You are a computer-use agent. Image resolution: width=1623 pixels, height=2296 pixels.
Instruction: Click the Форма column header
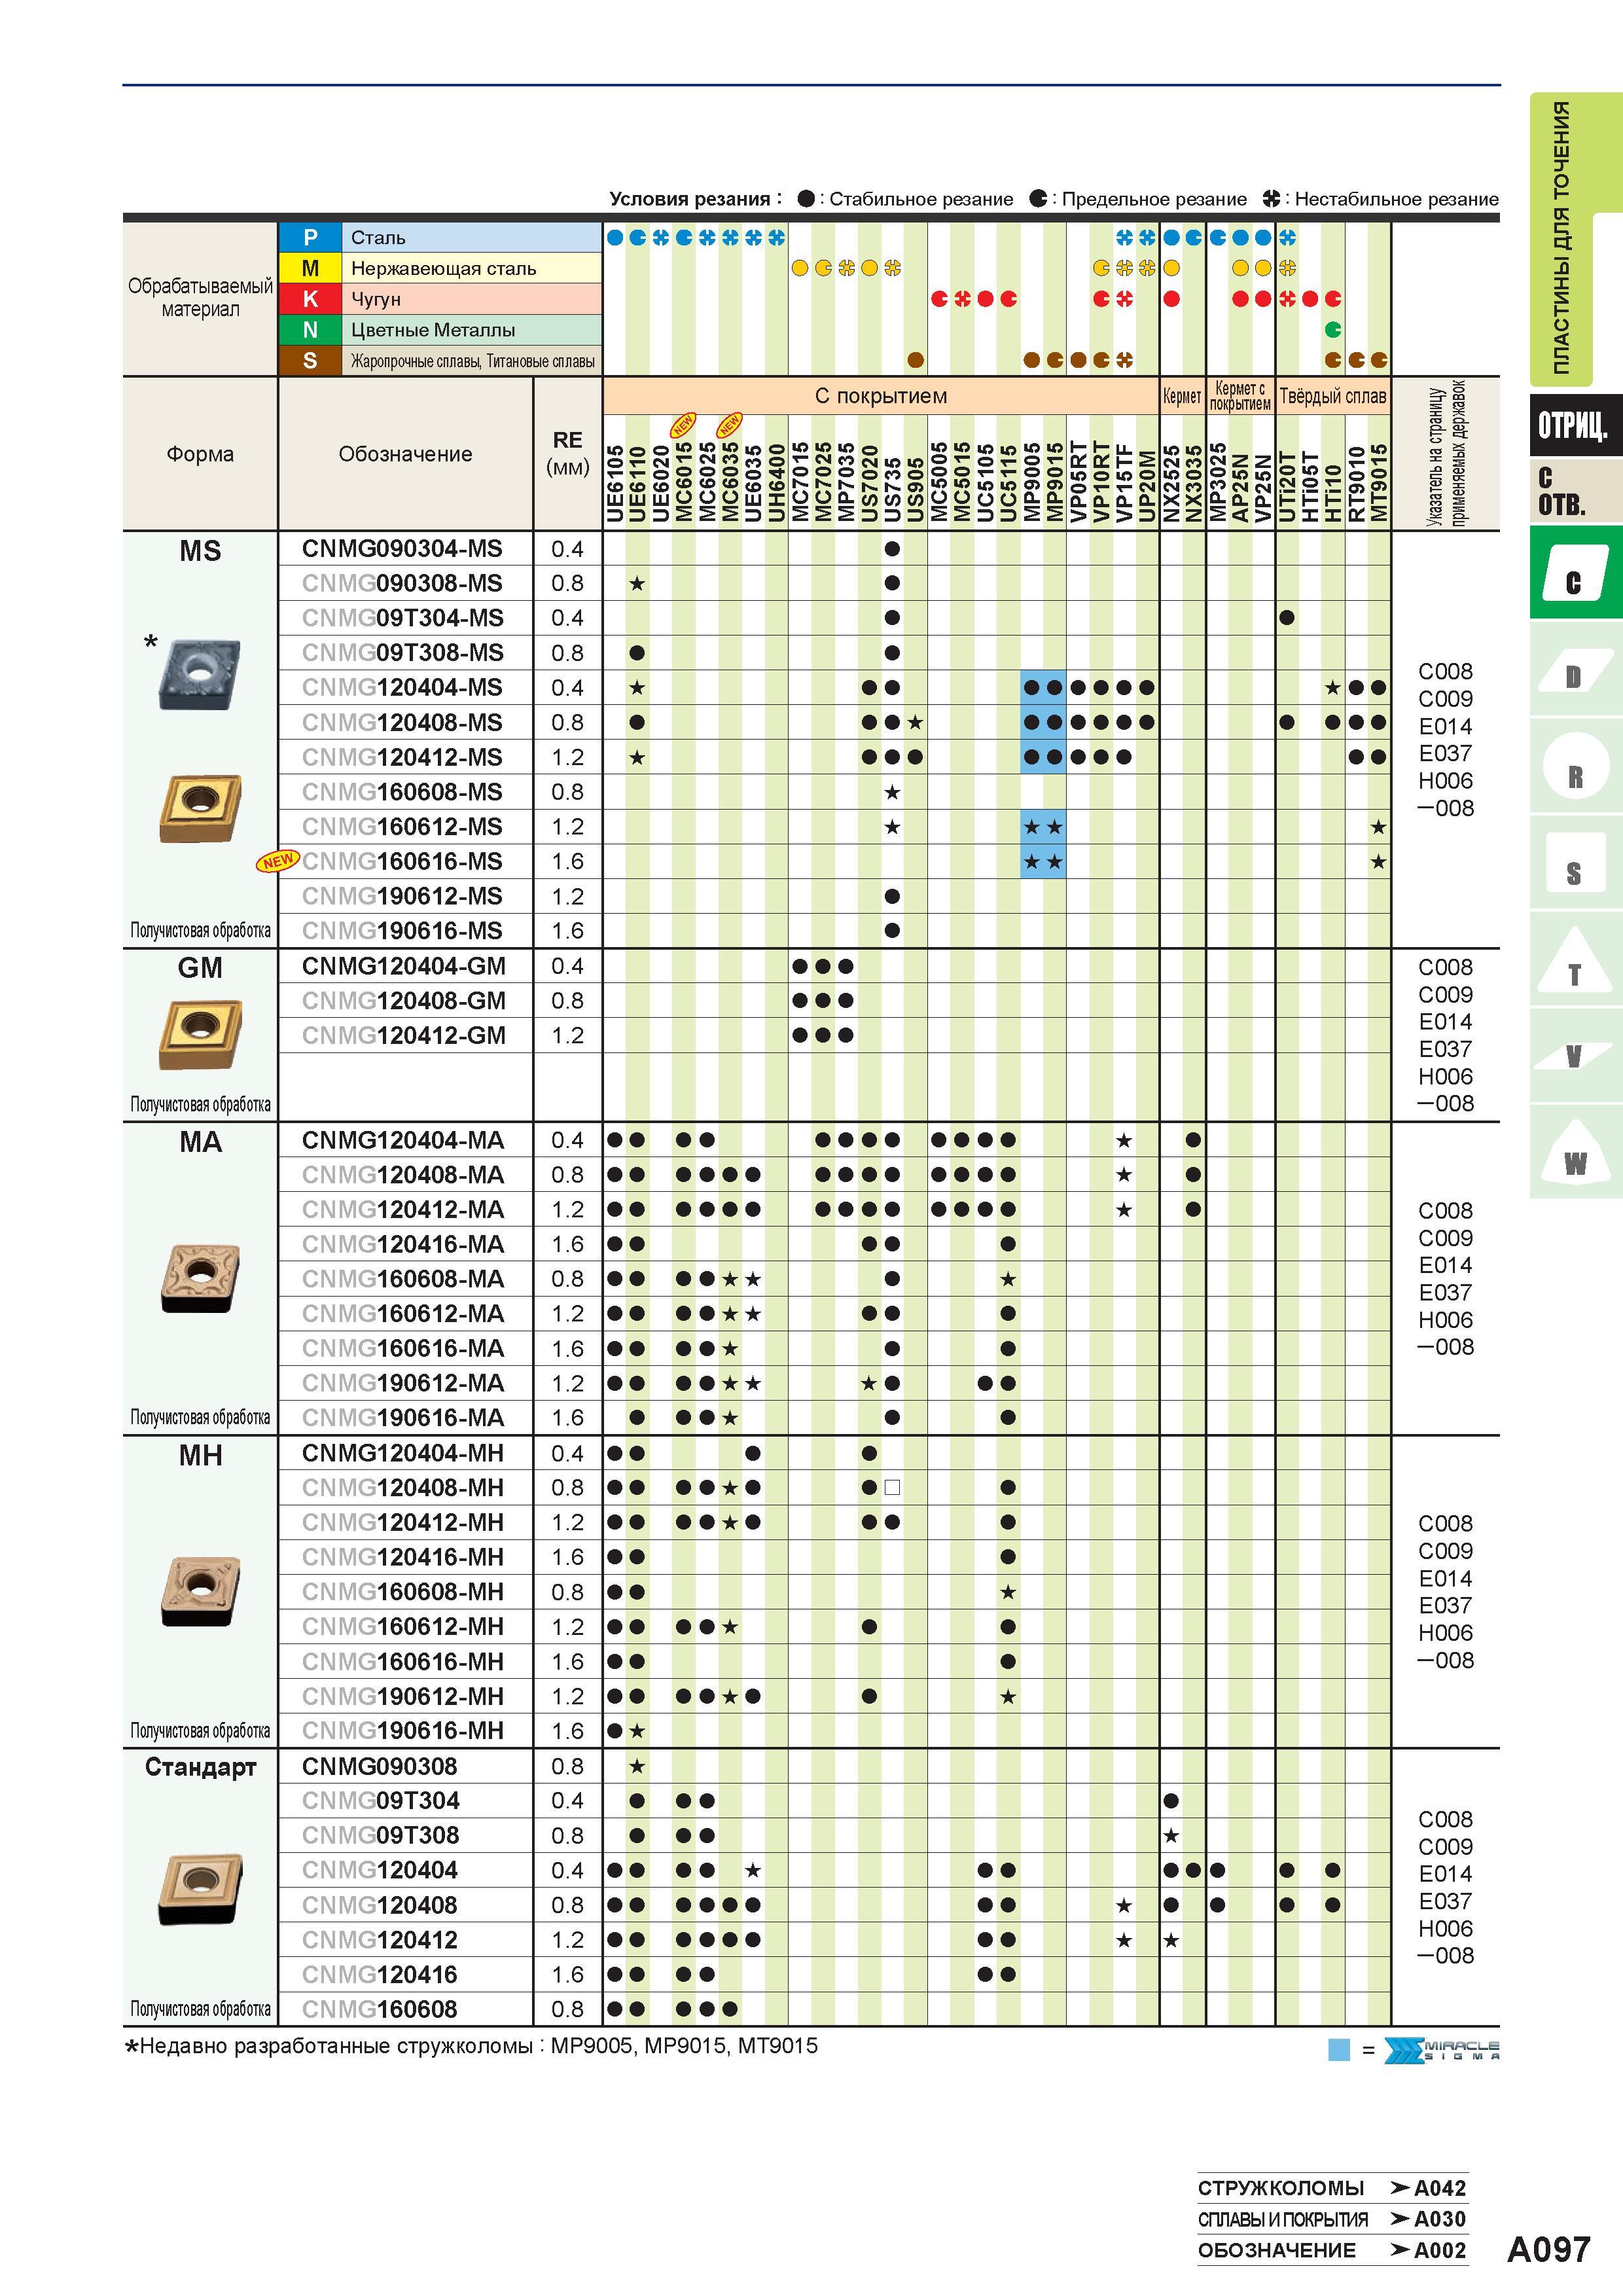(x=200, y=454)
